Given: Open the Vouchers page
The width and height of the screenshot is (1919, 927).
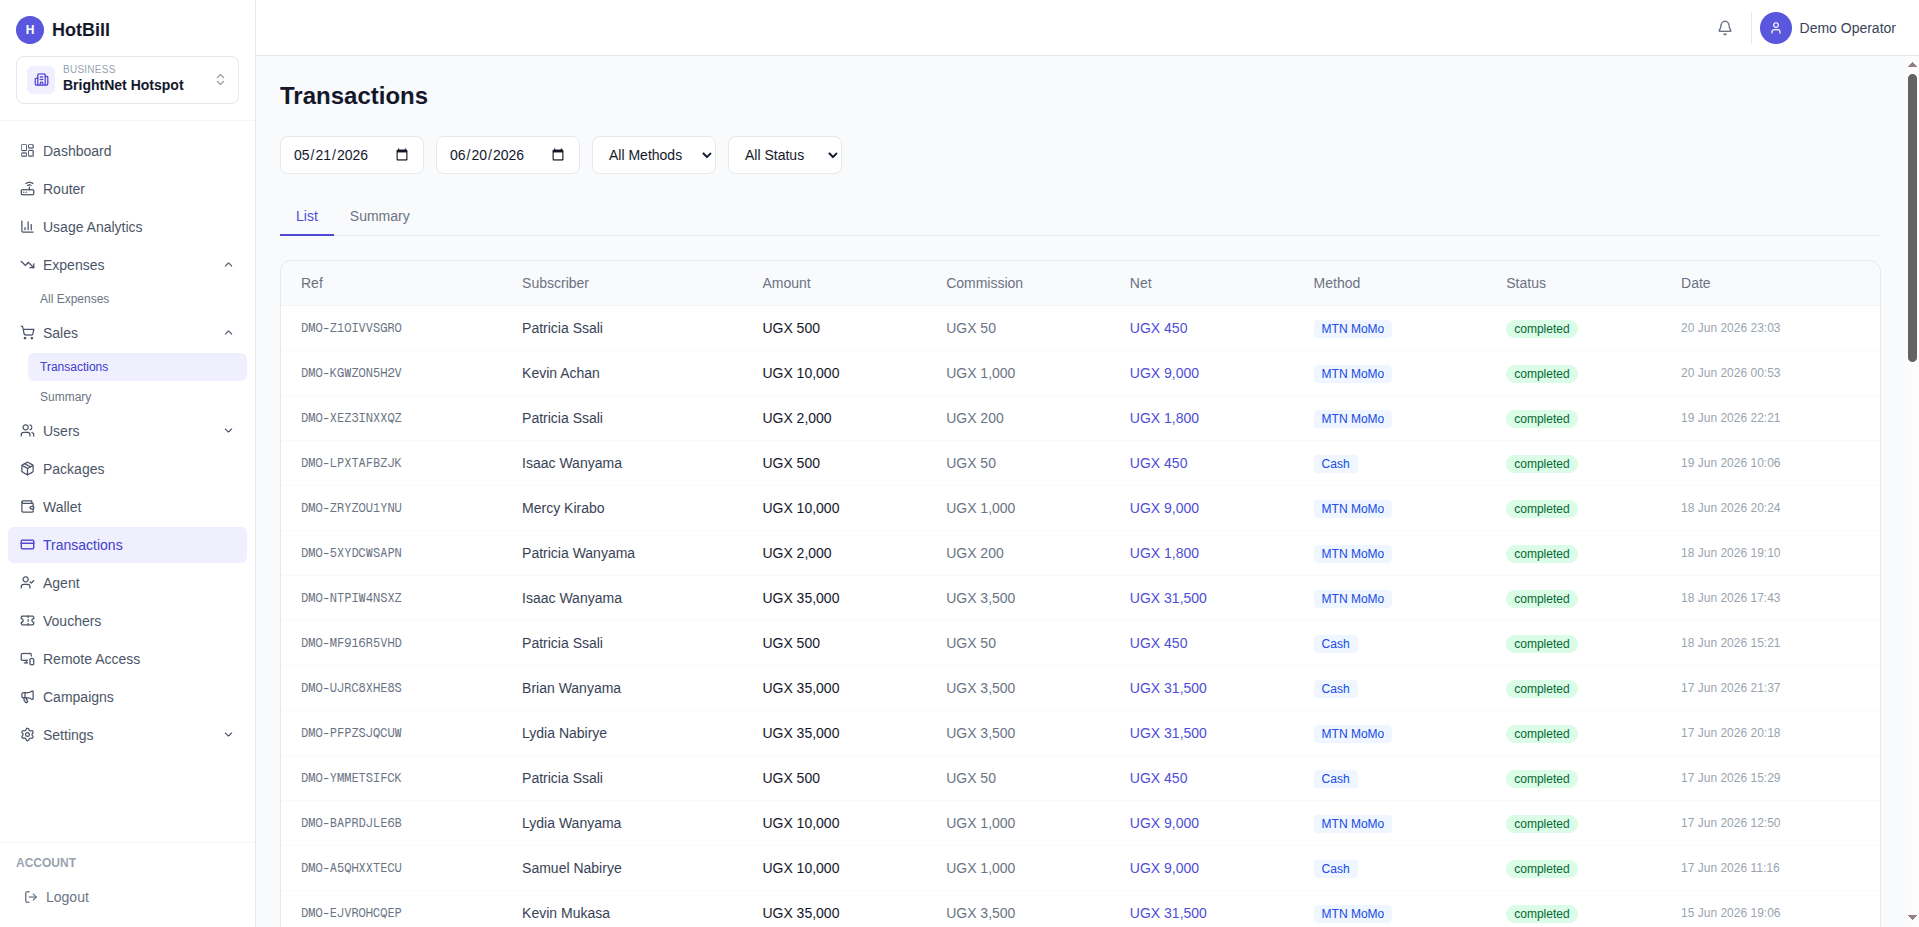Looking at the screenshot, I should tap(127, 621).
